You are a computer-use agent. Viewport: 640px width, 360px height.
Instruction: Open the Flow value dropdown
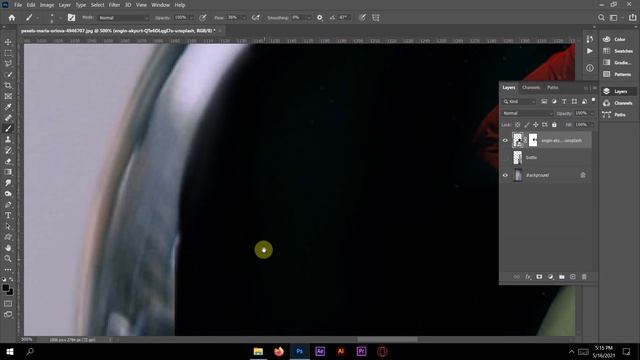pyautogui.click(x=244, y=18)
